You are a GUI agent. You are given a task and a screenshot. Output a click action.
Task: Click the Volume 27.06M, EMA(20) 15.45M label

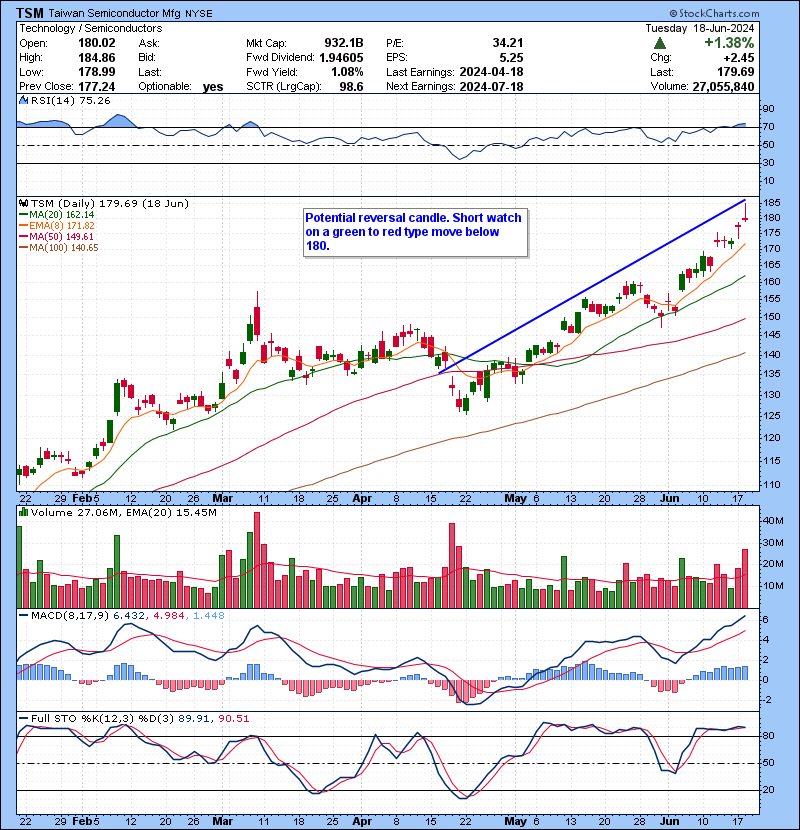pyautogui.click(x=123, y=512)
